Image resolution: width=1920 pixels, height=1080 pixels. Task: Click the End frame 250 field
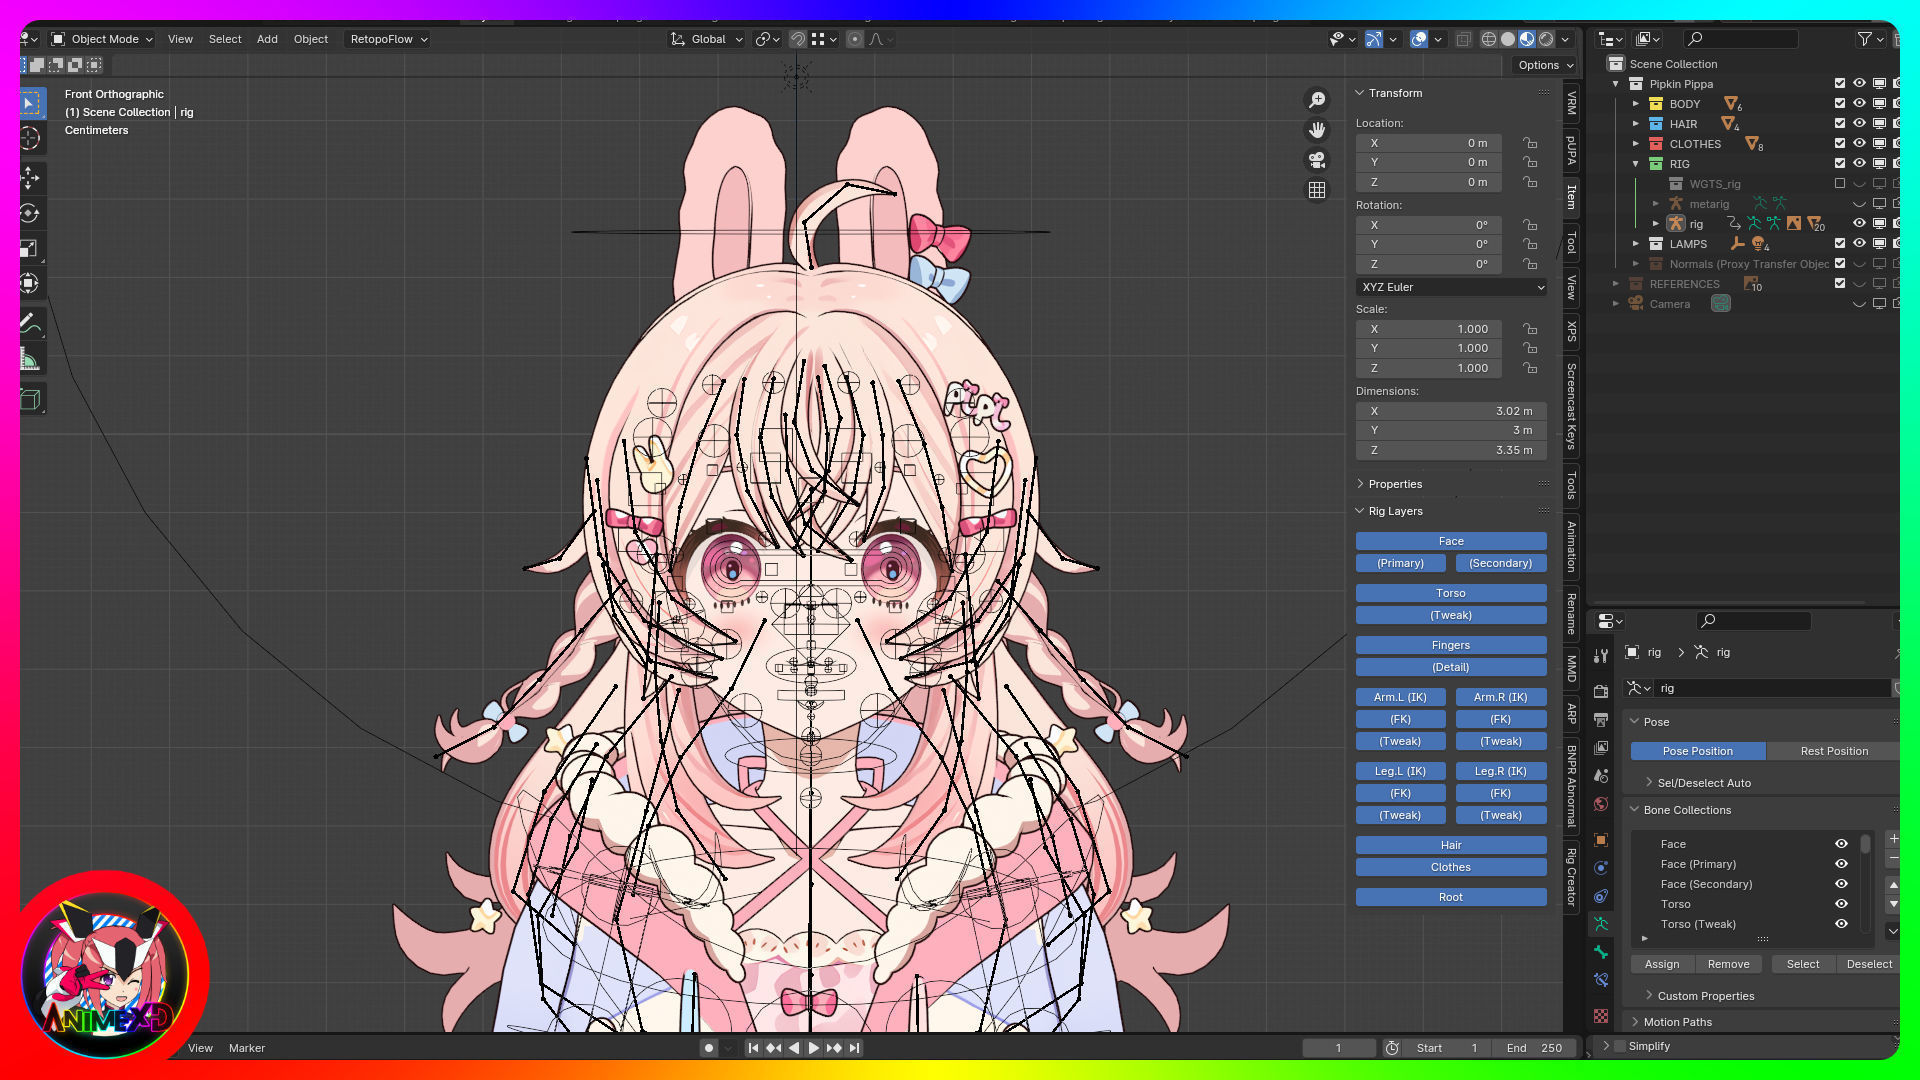pyautogui.click(x=1533, y=1048)
